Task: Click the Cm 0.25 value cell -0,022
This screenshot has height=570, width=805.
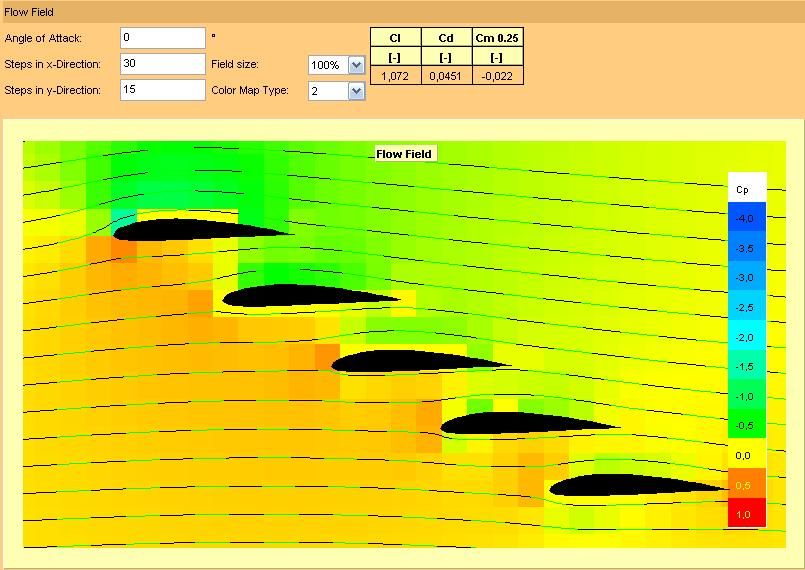Action: click(497, 76)
